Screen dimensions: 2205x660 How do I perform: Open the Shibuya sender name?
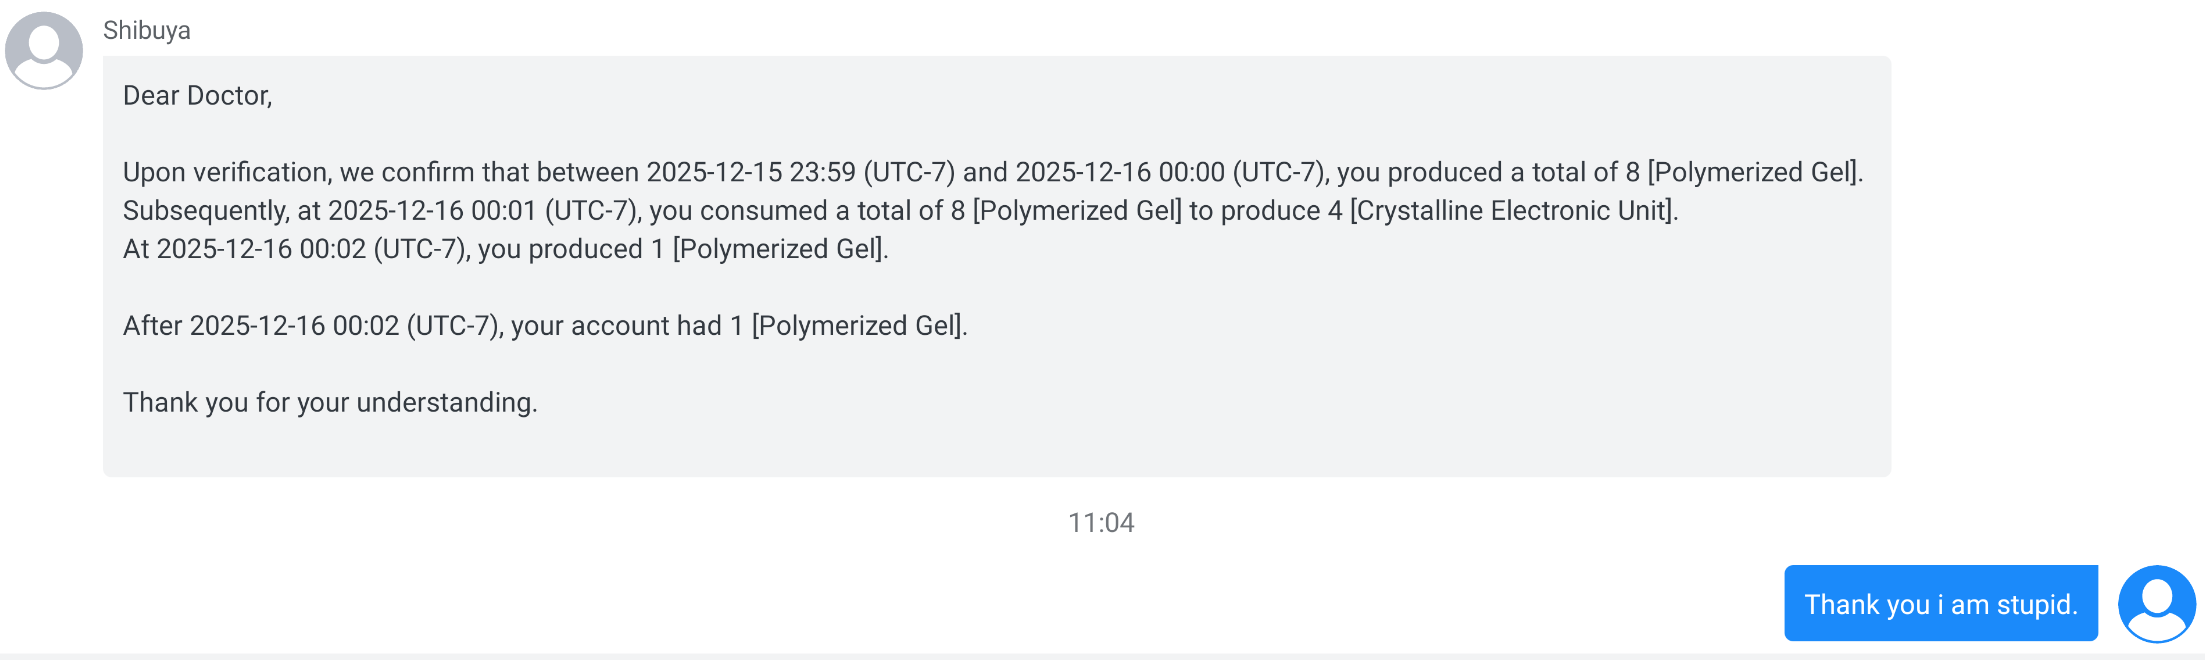click(x=146, y=30)
